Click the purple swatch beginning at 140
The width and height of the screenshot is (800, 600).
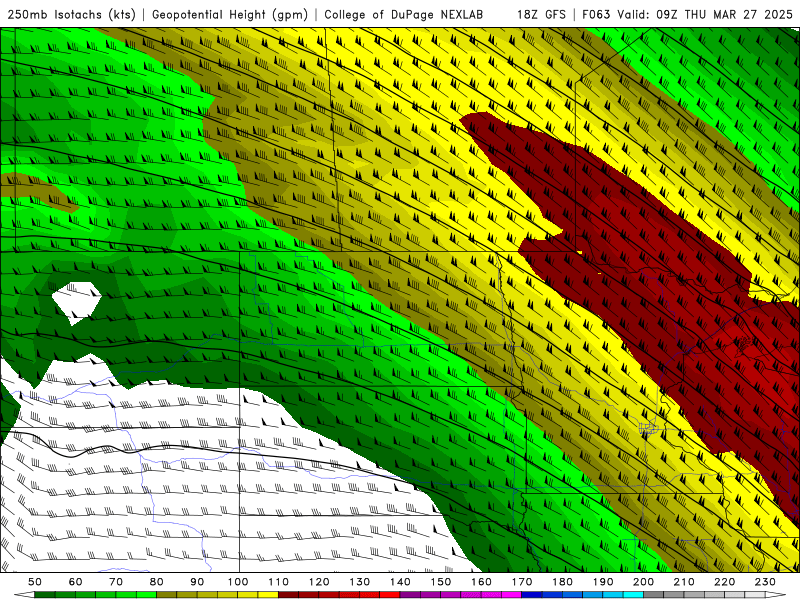[410, 595]
